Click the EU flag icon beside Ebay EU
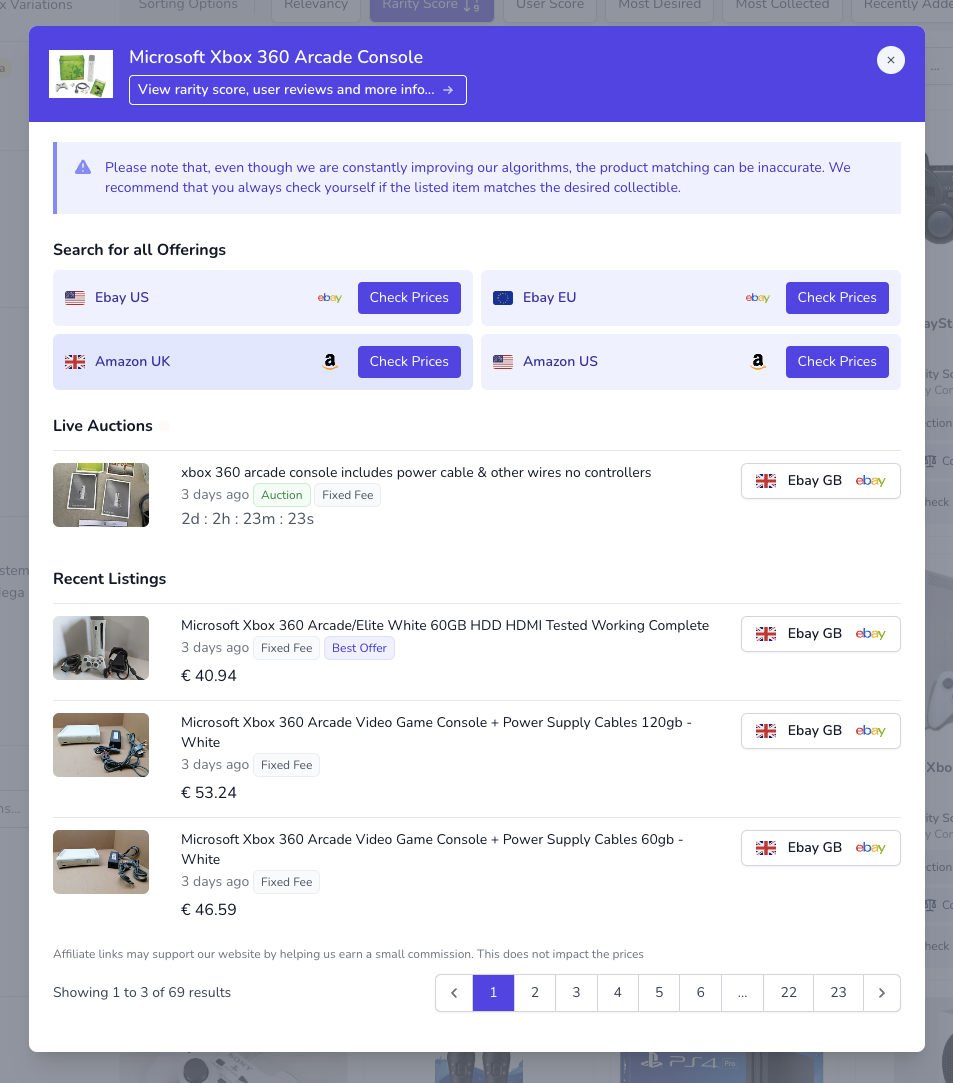The image size is (953, 1083). click(503, 298)
